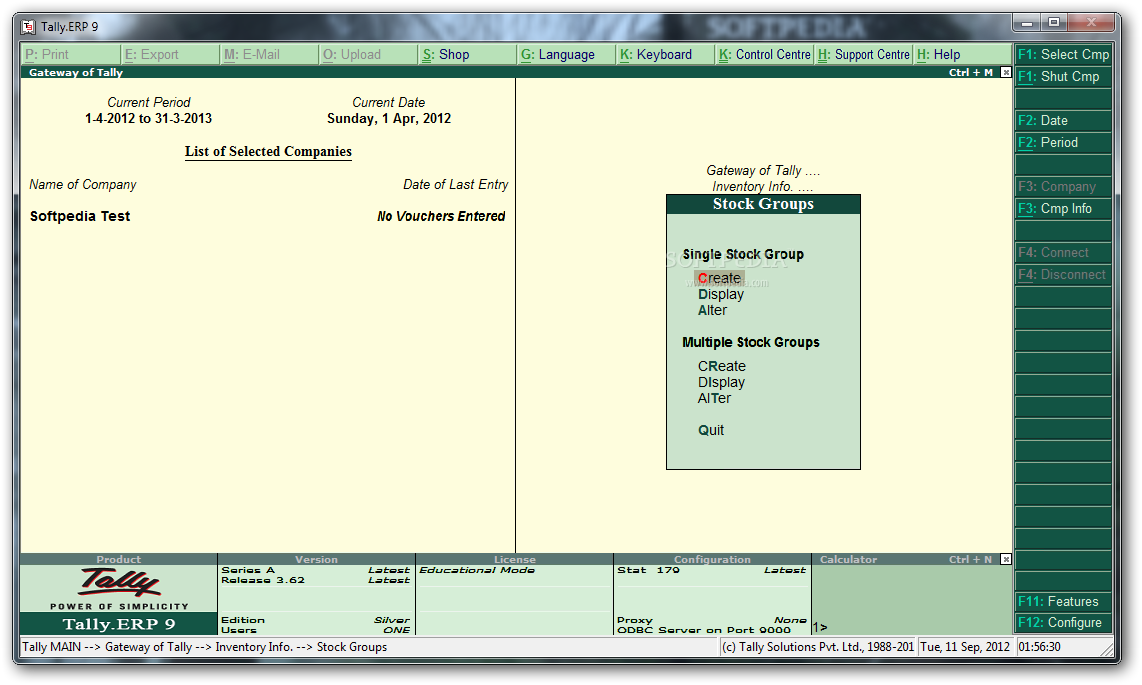This screenshot has width=1142, height=685.
Task: Close the Gateway of Tally panel (x)
Action: pyautogui.click(x=1006, y=72)
